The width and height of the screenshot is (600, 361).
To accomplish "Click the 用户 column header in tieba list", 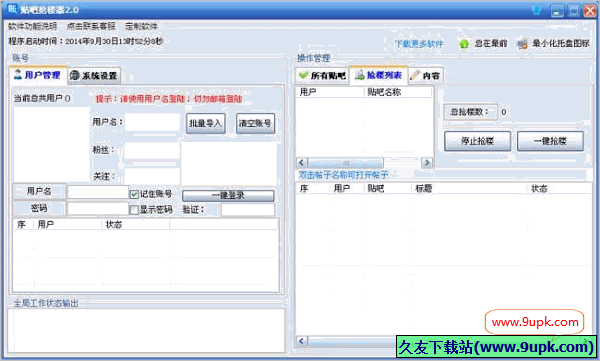I will tap(329, 92).
